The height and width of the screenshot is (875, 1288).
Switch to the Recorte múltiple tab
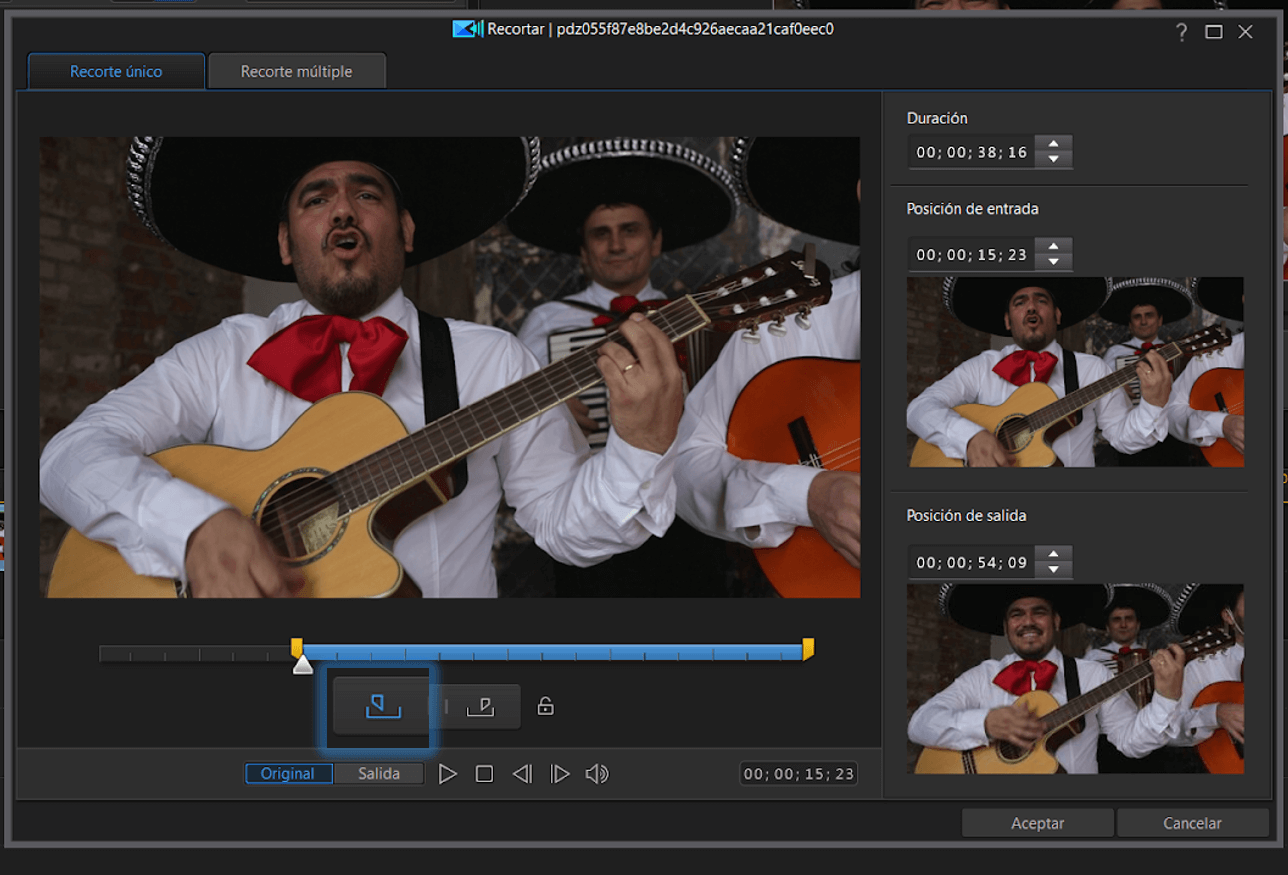pyautogui.click(x=296, y=72)
